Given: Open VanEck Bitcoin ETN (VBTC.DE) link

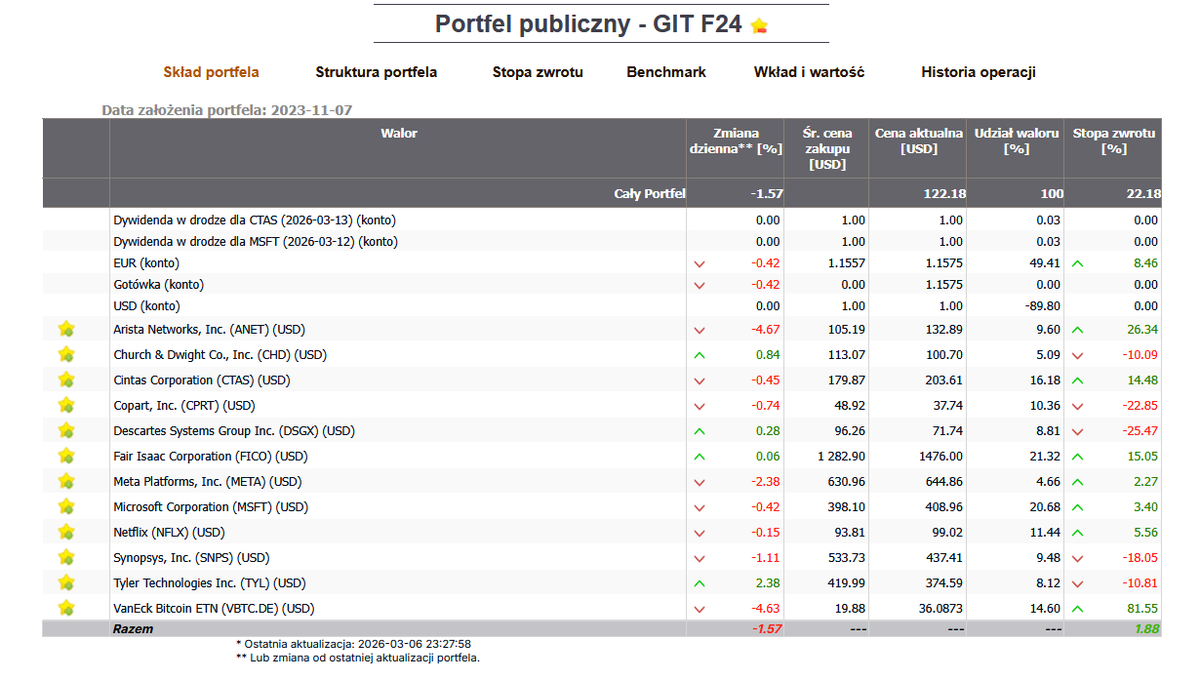Looking at the screenshot, I should click(213, 608).
